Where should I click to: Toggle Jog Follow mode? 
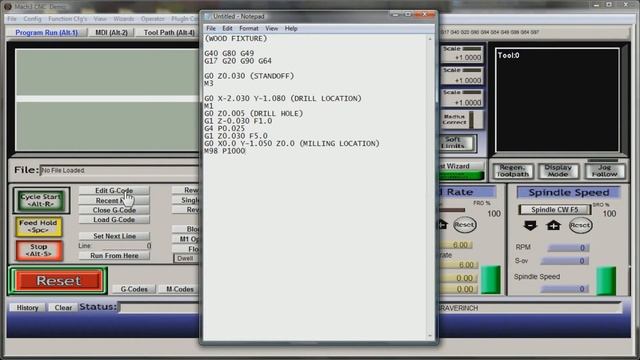click(x=604, y=171)
